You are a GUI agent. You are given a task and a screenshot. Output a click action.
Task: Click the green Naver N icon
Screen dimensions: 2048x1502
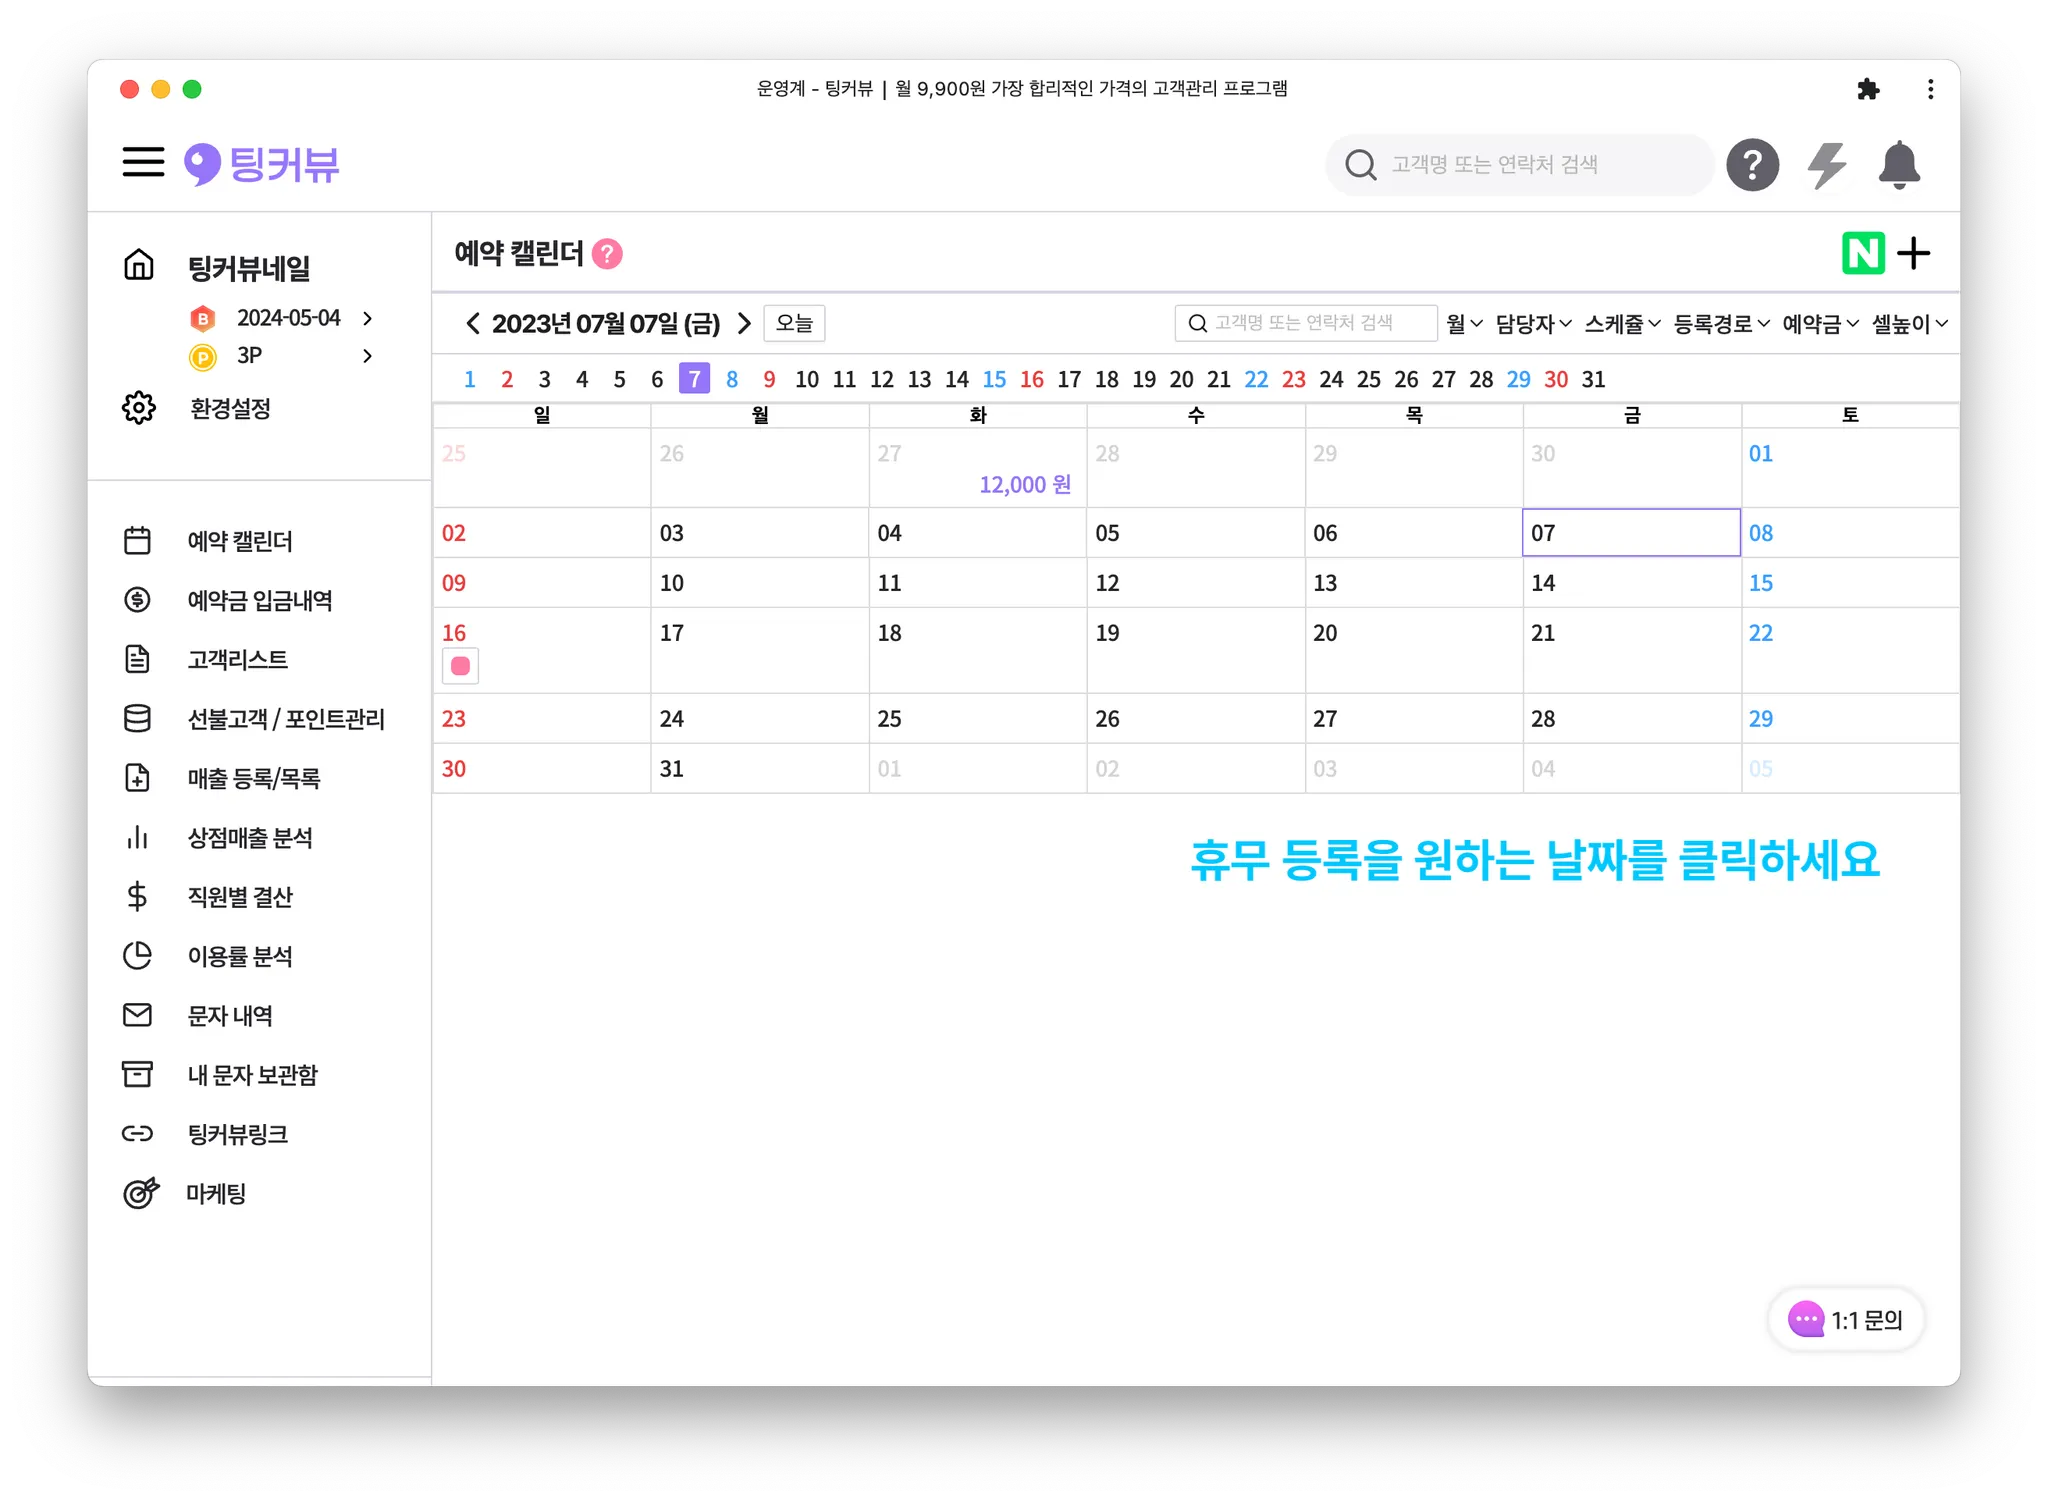(1862, 254)
